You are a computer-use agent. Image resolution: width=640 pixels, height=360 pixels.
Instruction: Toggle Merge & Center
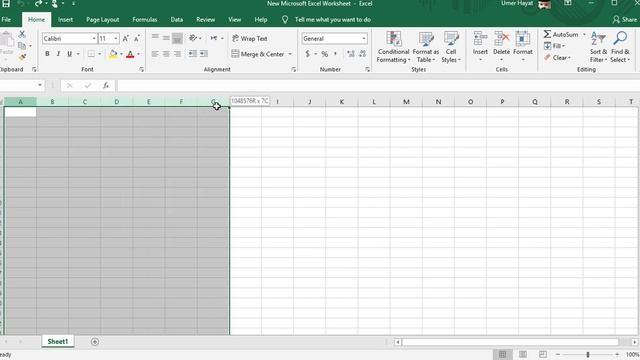[258, 54]
